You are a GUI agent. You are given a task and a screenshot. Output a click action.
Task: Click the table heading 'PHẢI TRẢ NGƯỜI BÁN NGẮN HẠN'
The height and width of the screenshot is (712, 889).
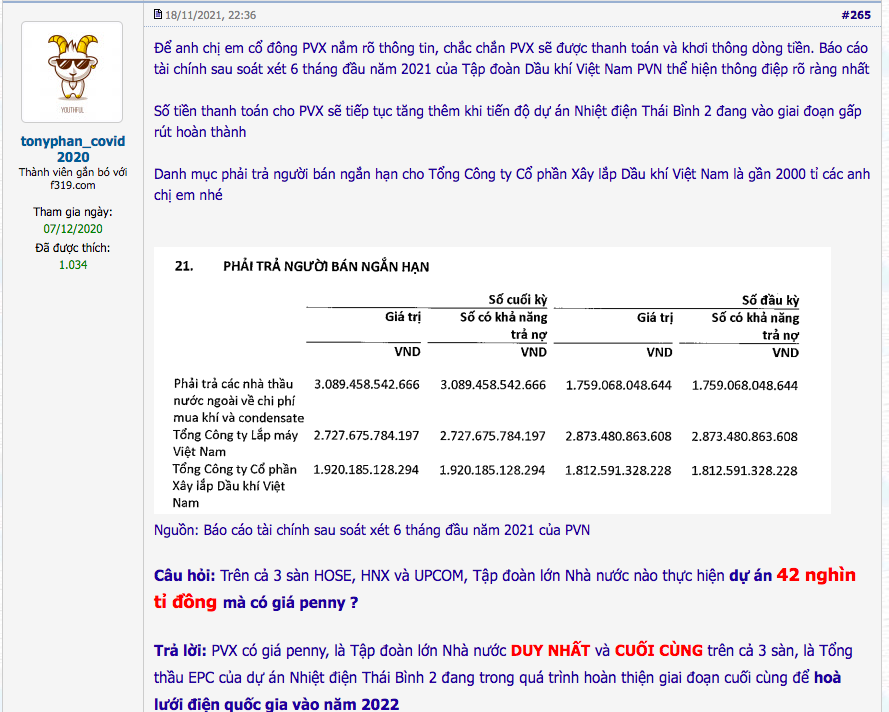pyautogui.click(x=326, y=266)
